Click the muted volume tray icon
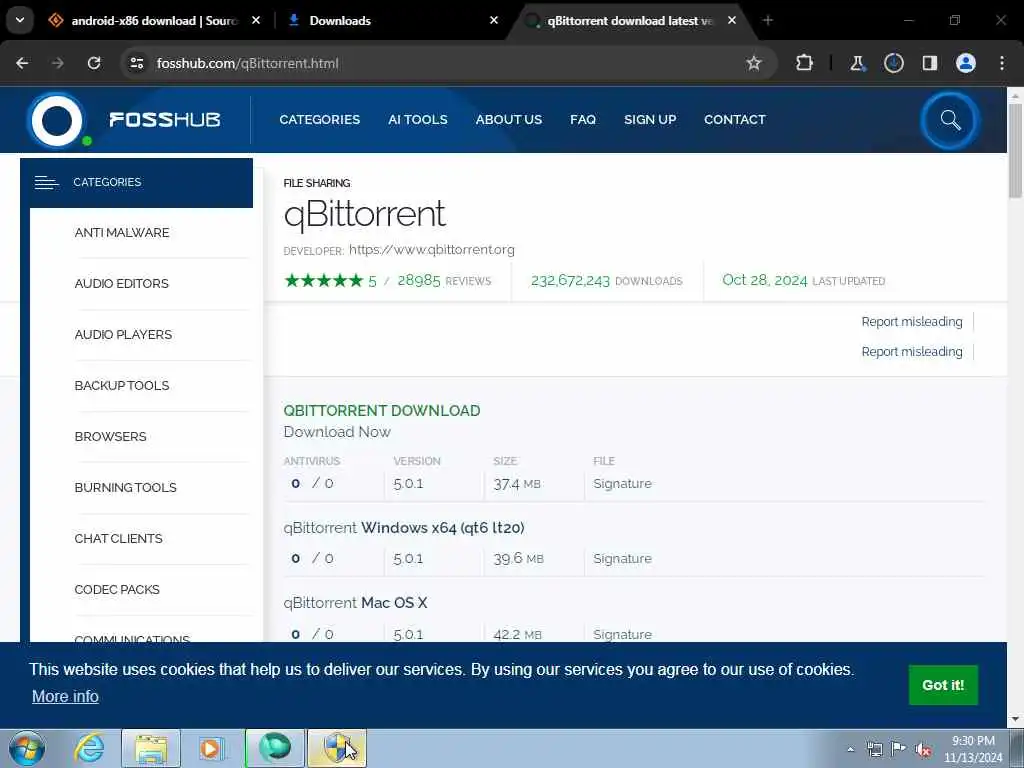Viewport: 1024px width, 768px height. (x=923, y=749)
